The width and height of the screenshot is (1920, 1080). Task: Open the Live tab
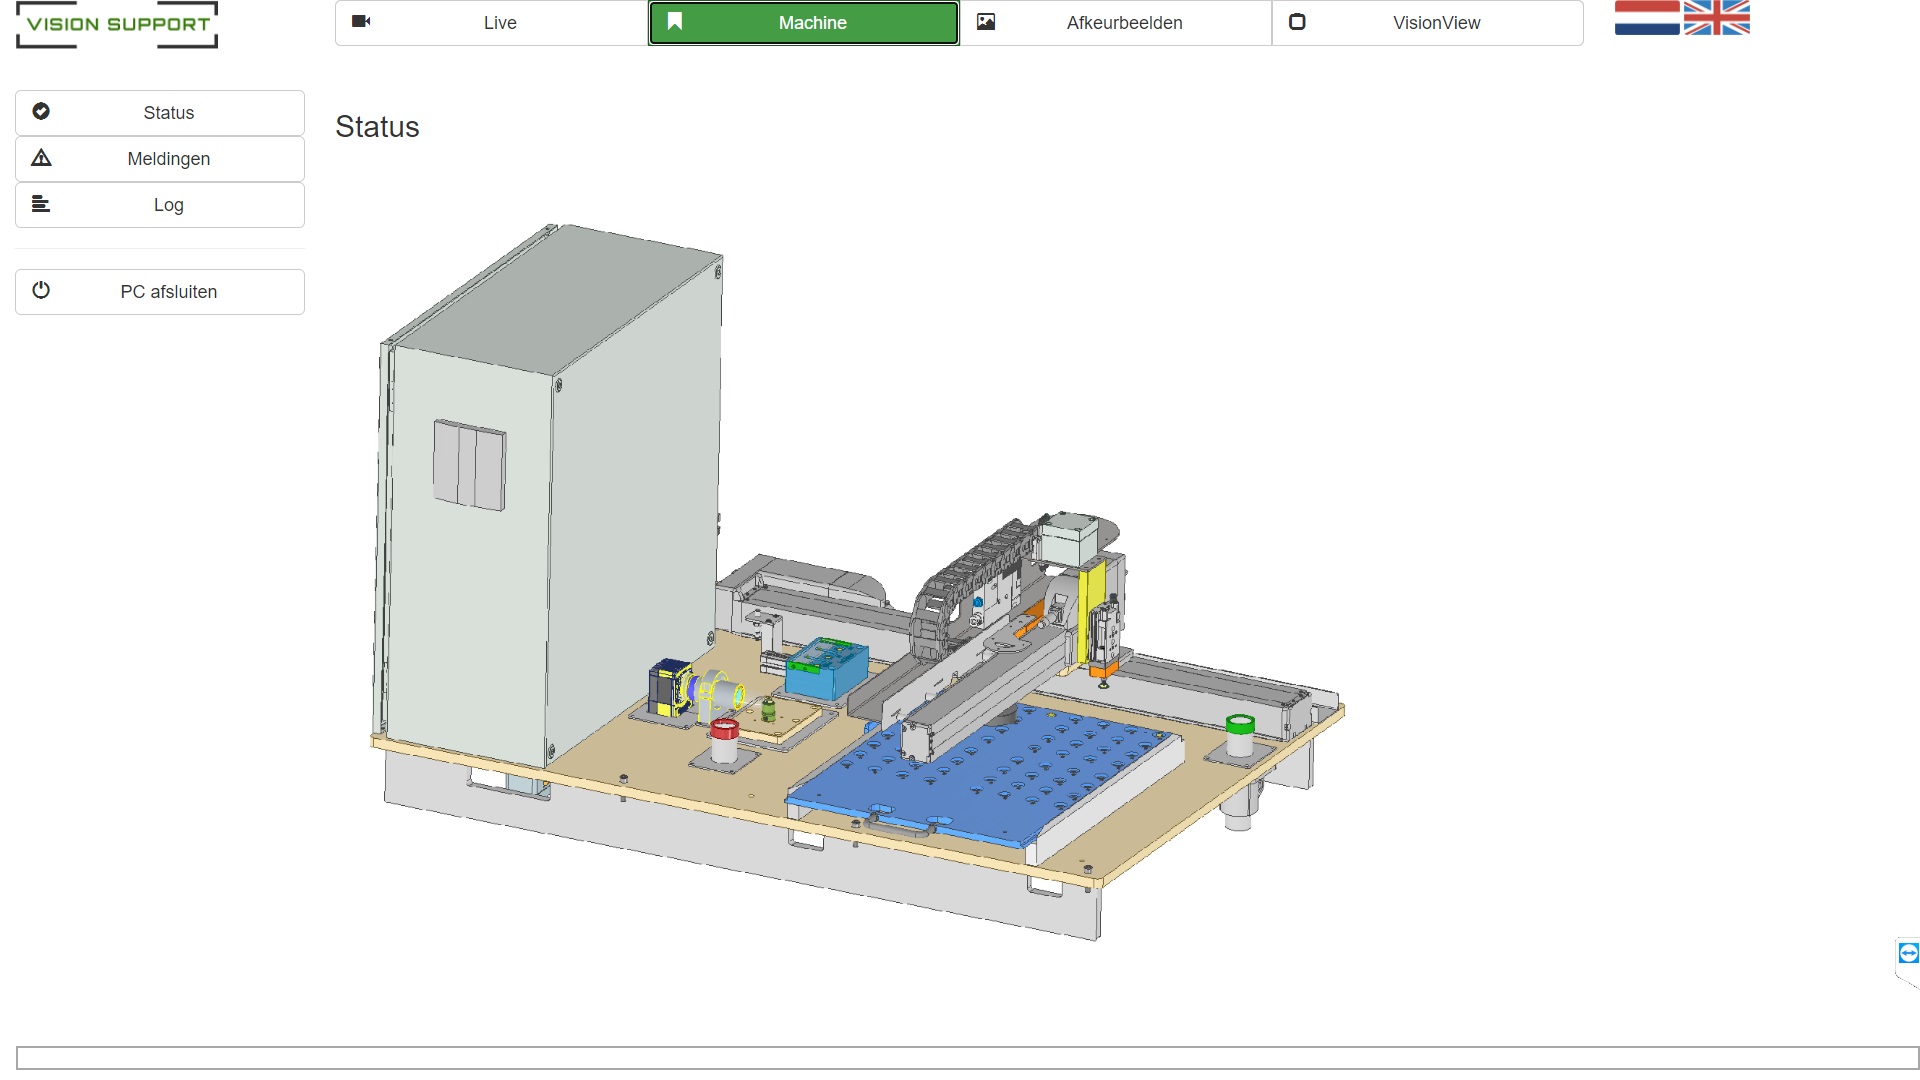[x=500, y=23]
